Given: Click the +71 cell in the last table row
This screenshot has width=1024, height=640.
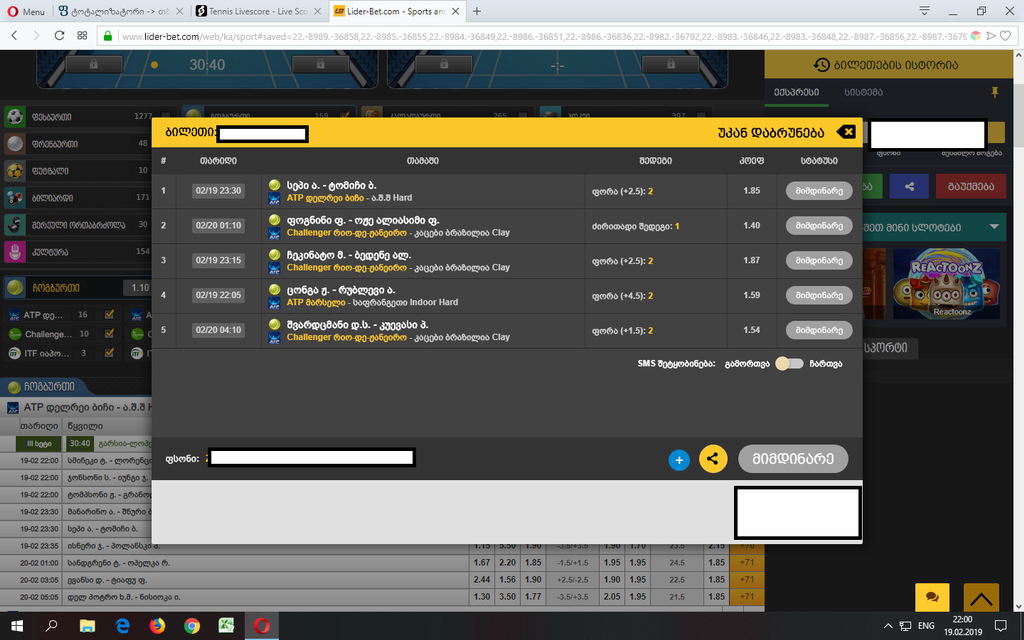Looking at the screenshot, I should [x=746, y=596].
